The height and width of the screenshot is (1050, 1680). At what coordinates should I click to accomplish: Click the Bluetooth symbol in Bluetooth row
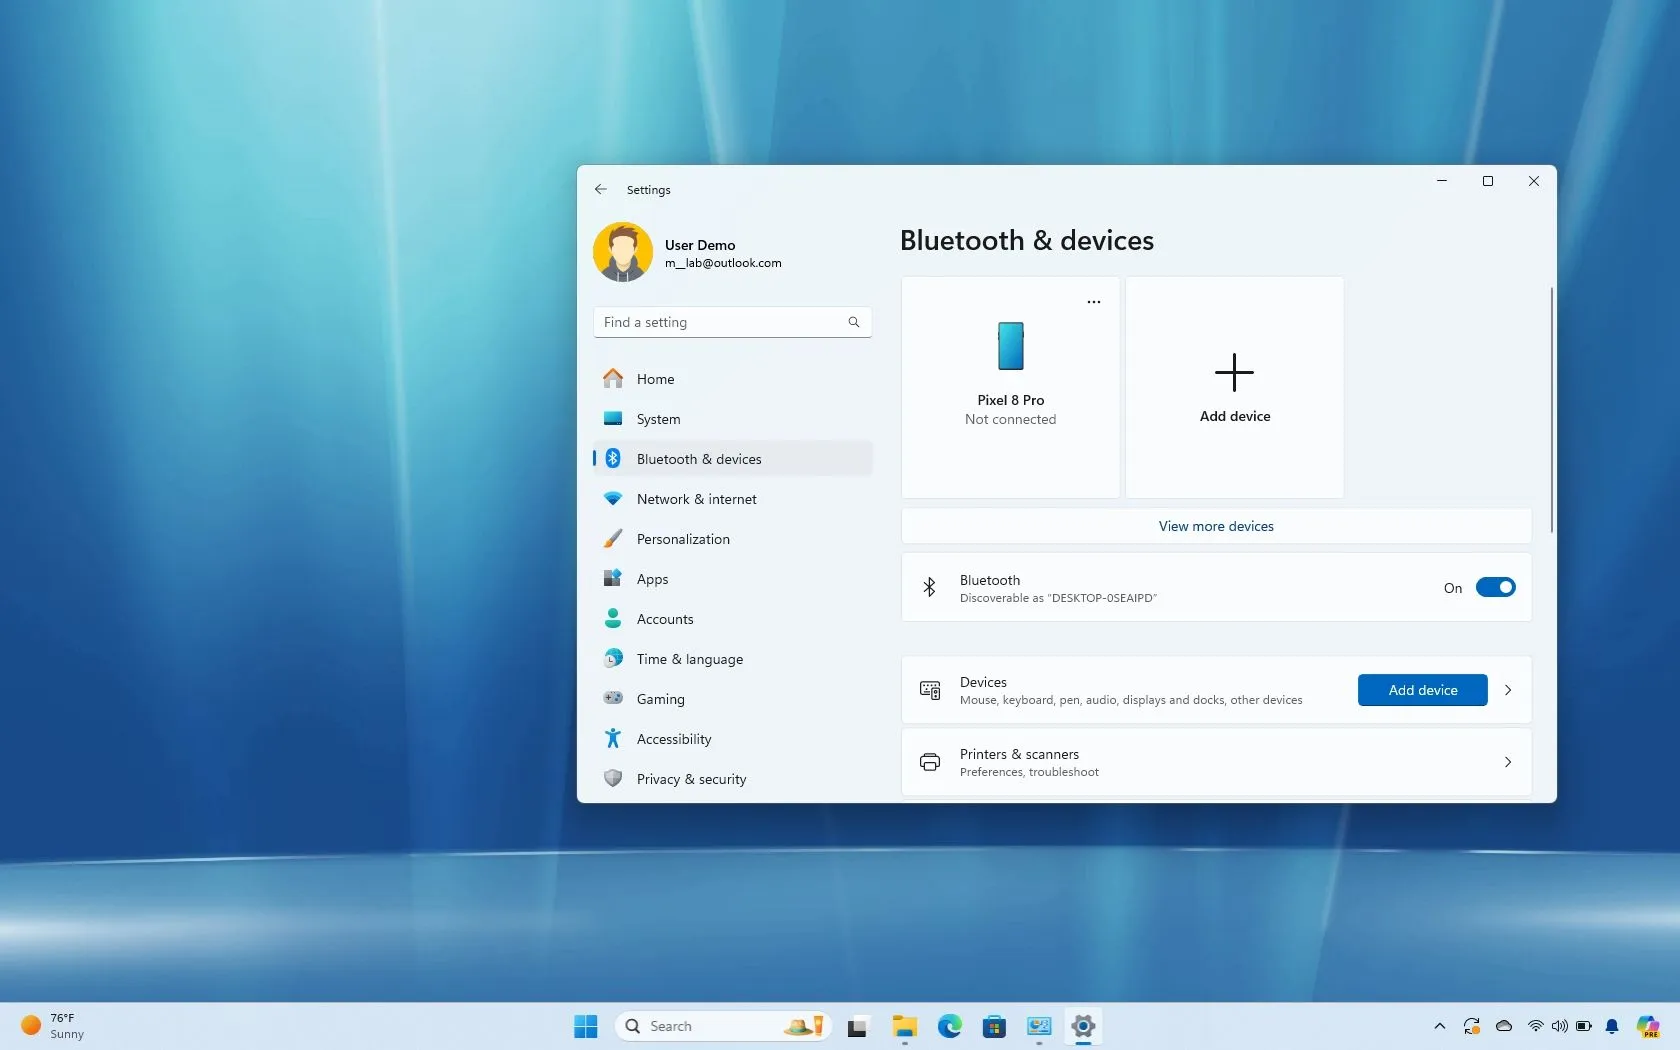point(929,587)
